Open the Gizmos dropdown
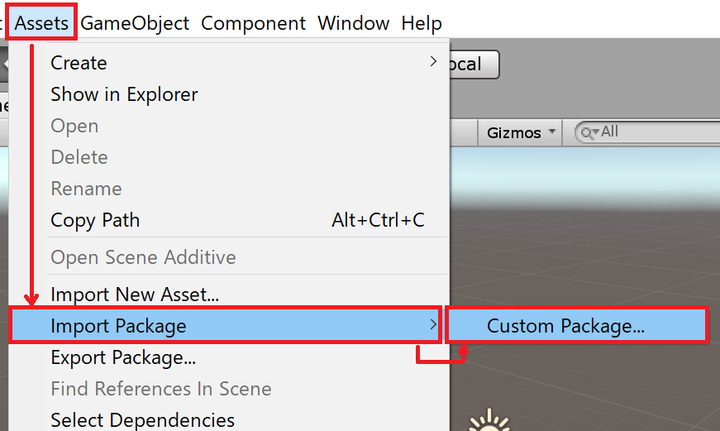720x431 pixels. point(520,133)
